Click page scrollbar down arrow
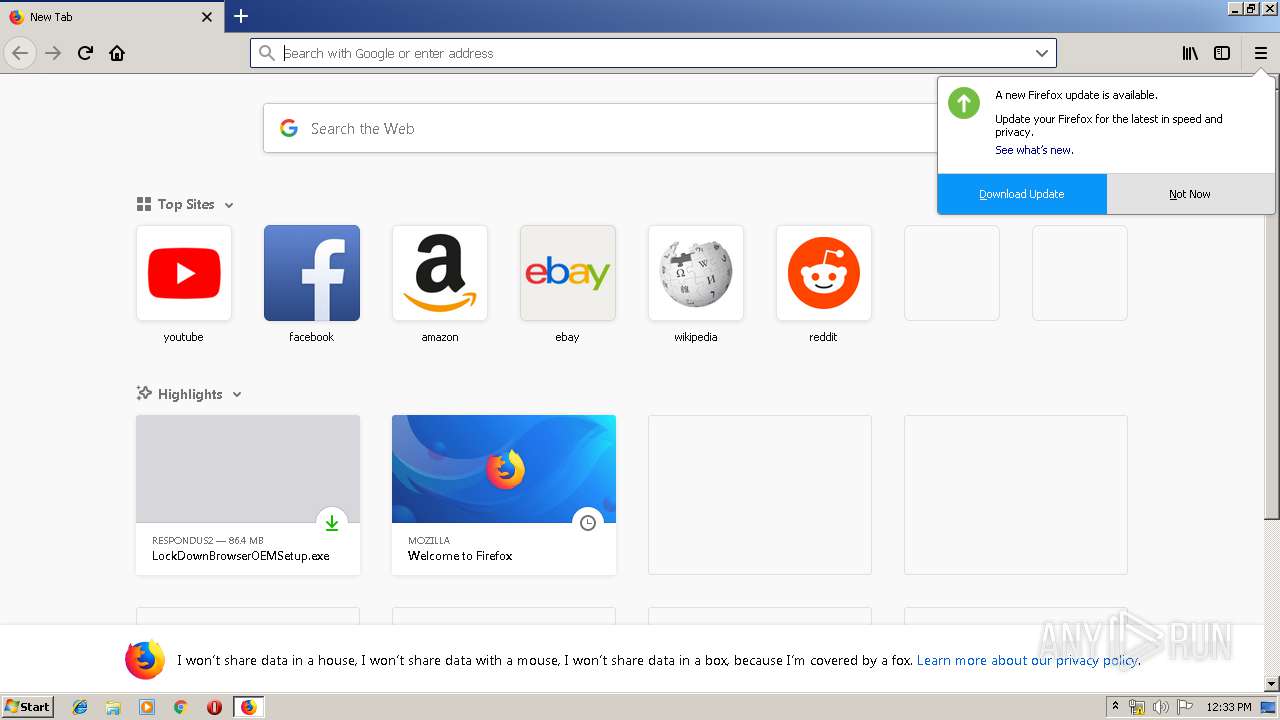 point(1272,684)
